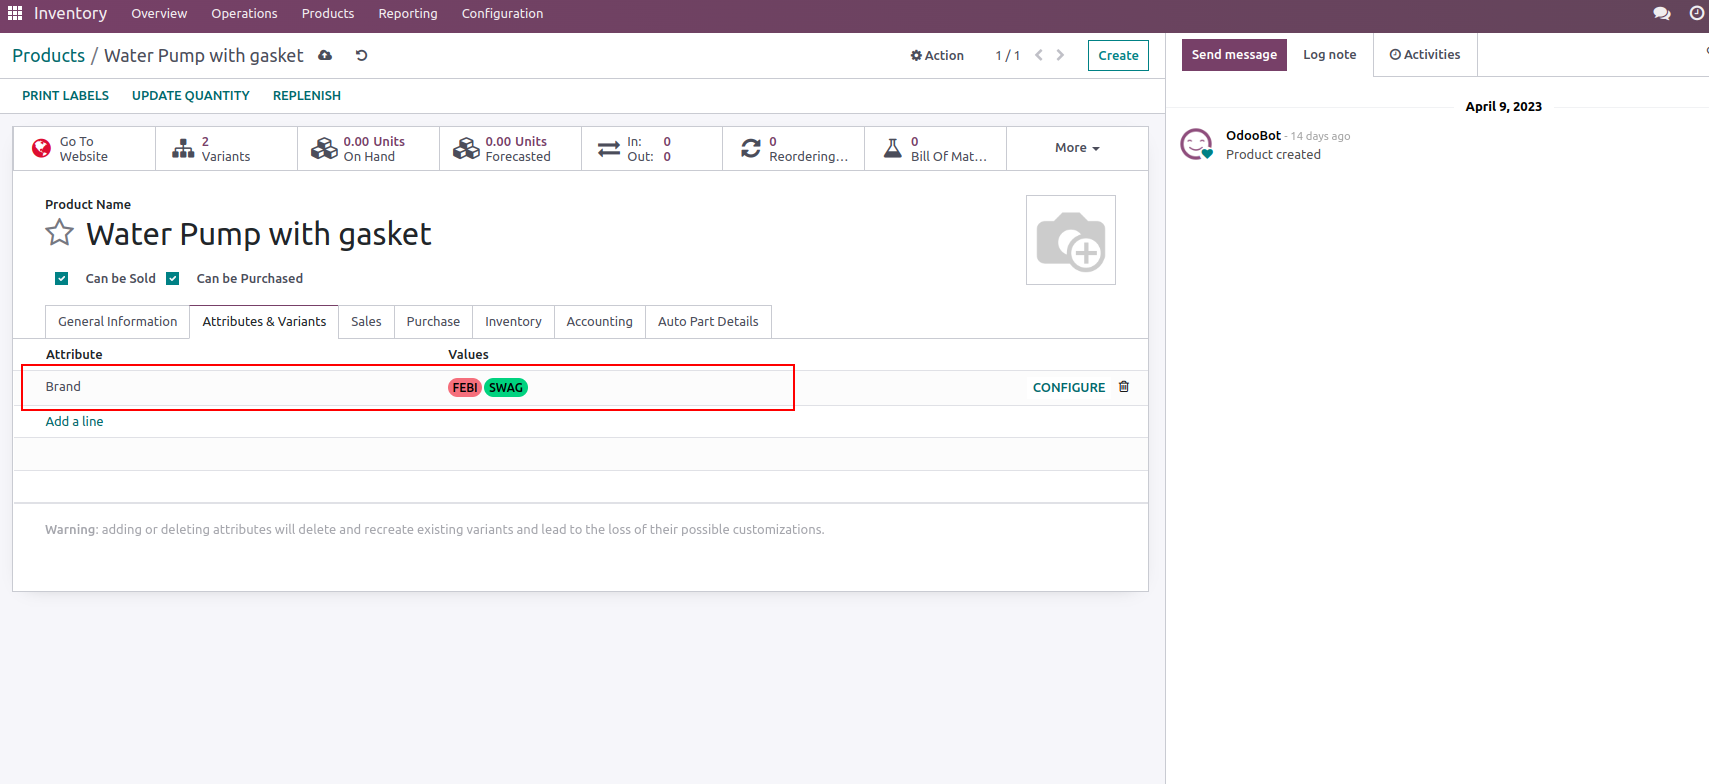Click the red FEBI value tag

tap(464, 388)
